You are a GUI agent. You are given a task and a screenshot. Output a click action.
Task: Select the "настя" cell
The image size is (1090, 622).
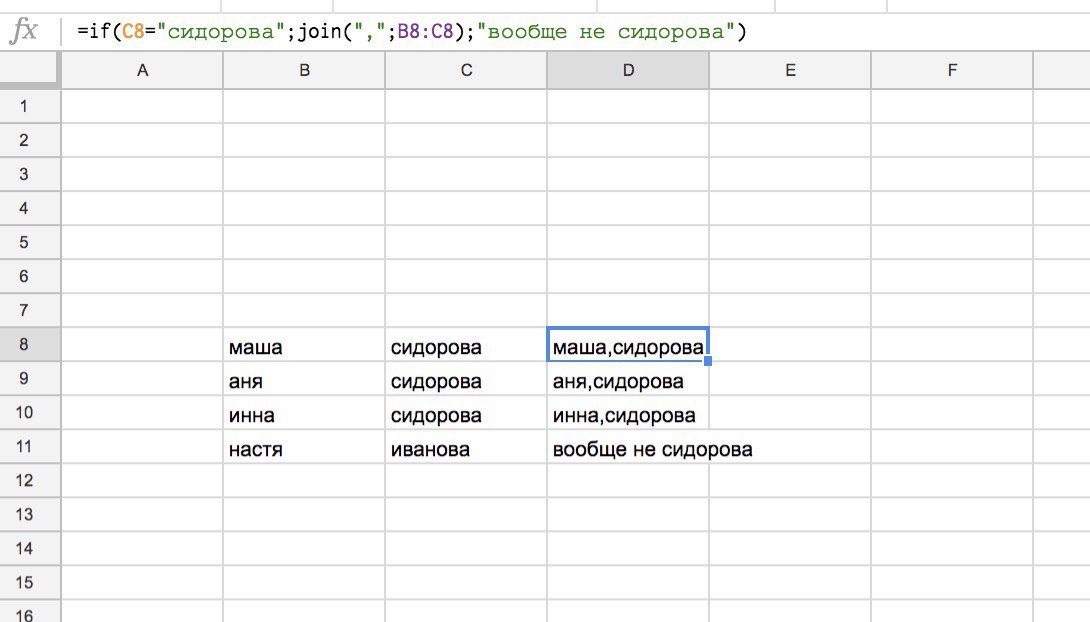pos(304,449)
